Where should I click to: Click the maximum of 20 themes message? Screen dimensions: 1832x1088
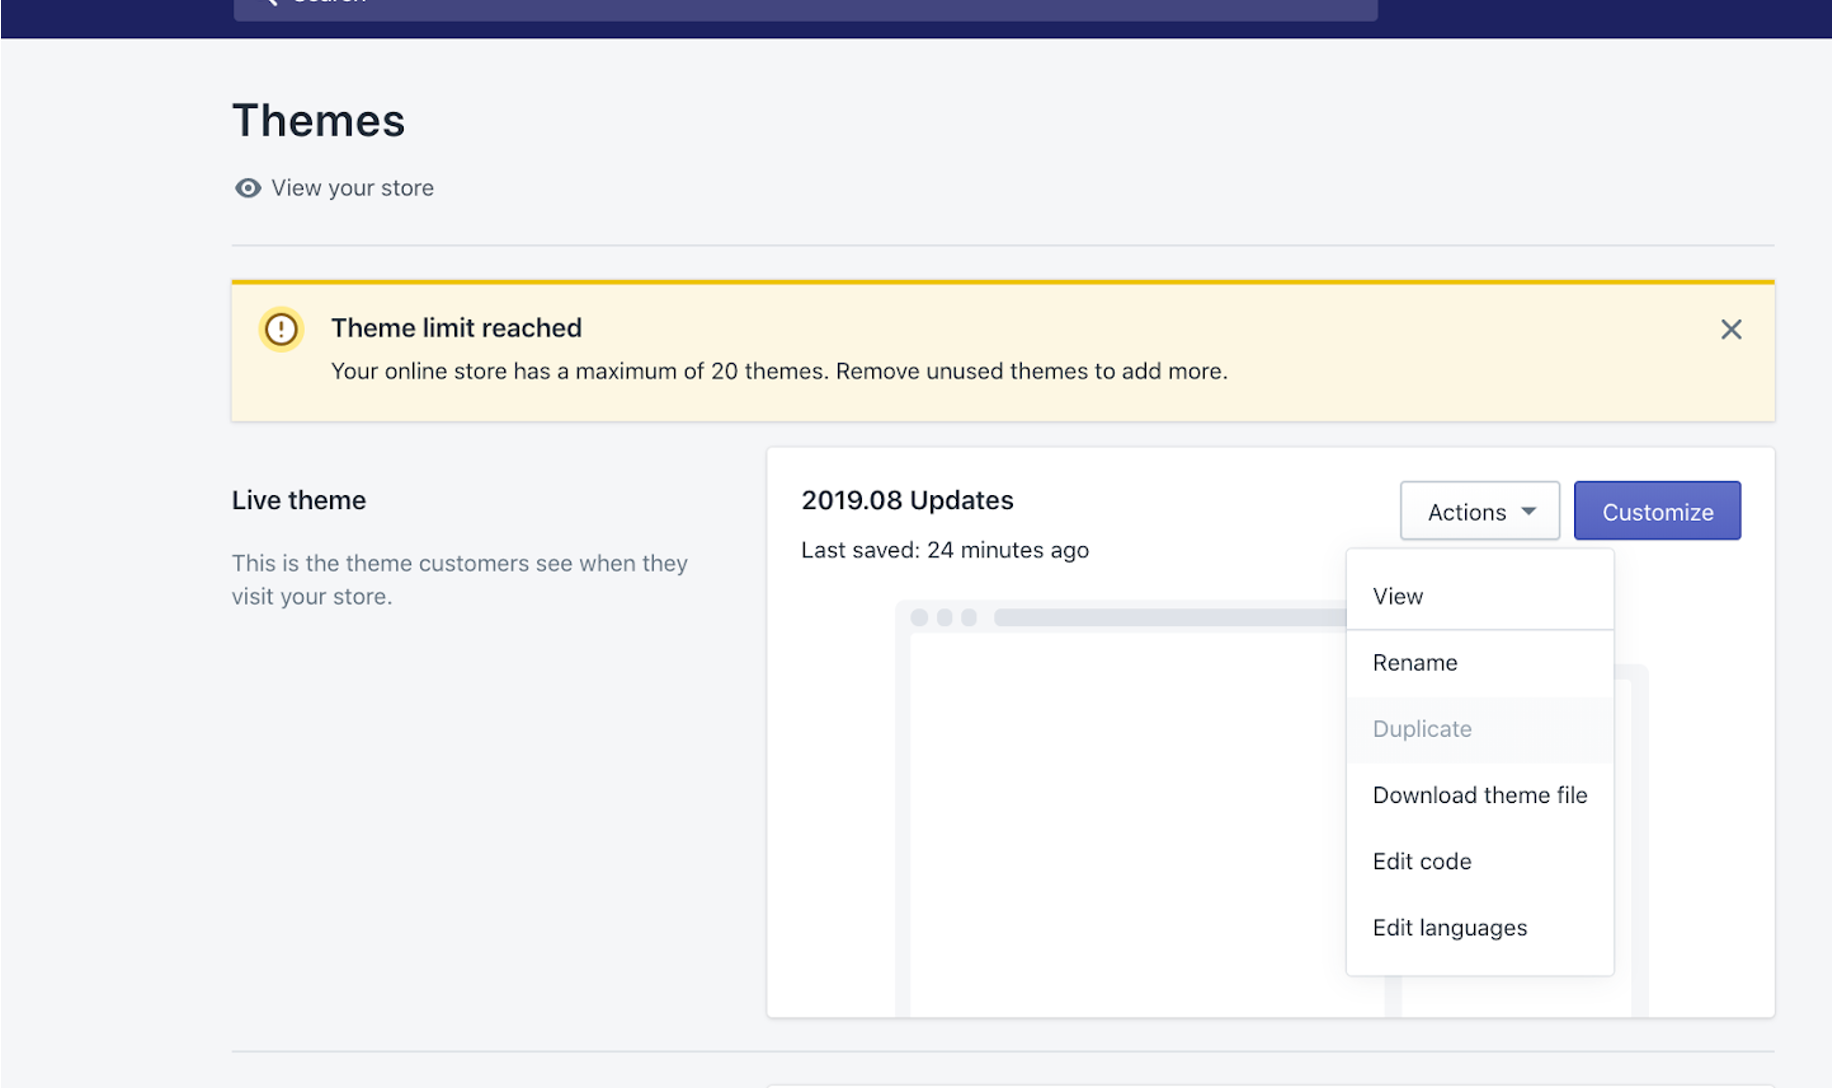pyautogui.click(x=779, y=371)
